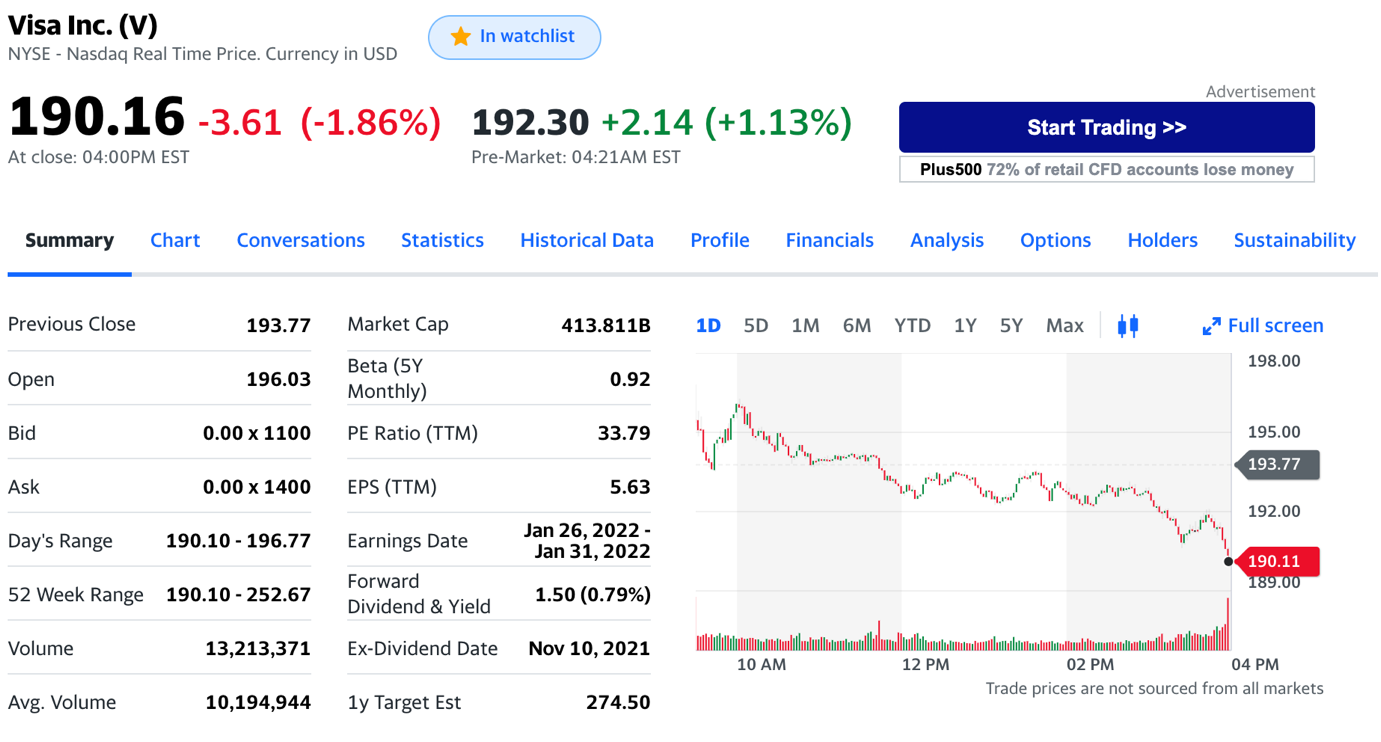1381x742 pixels.
Task: Open the Financials tab
Action: 829,240
